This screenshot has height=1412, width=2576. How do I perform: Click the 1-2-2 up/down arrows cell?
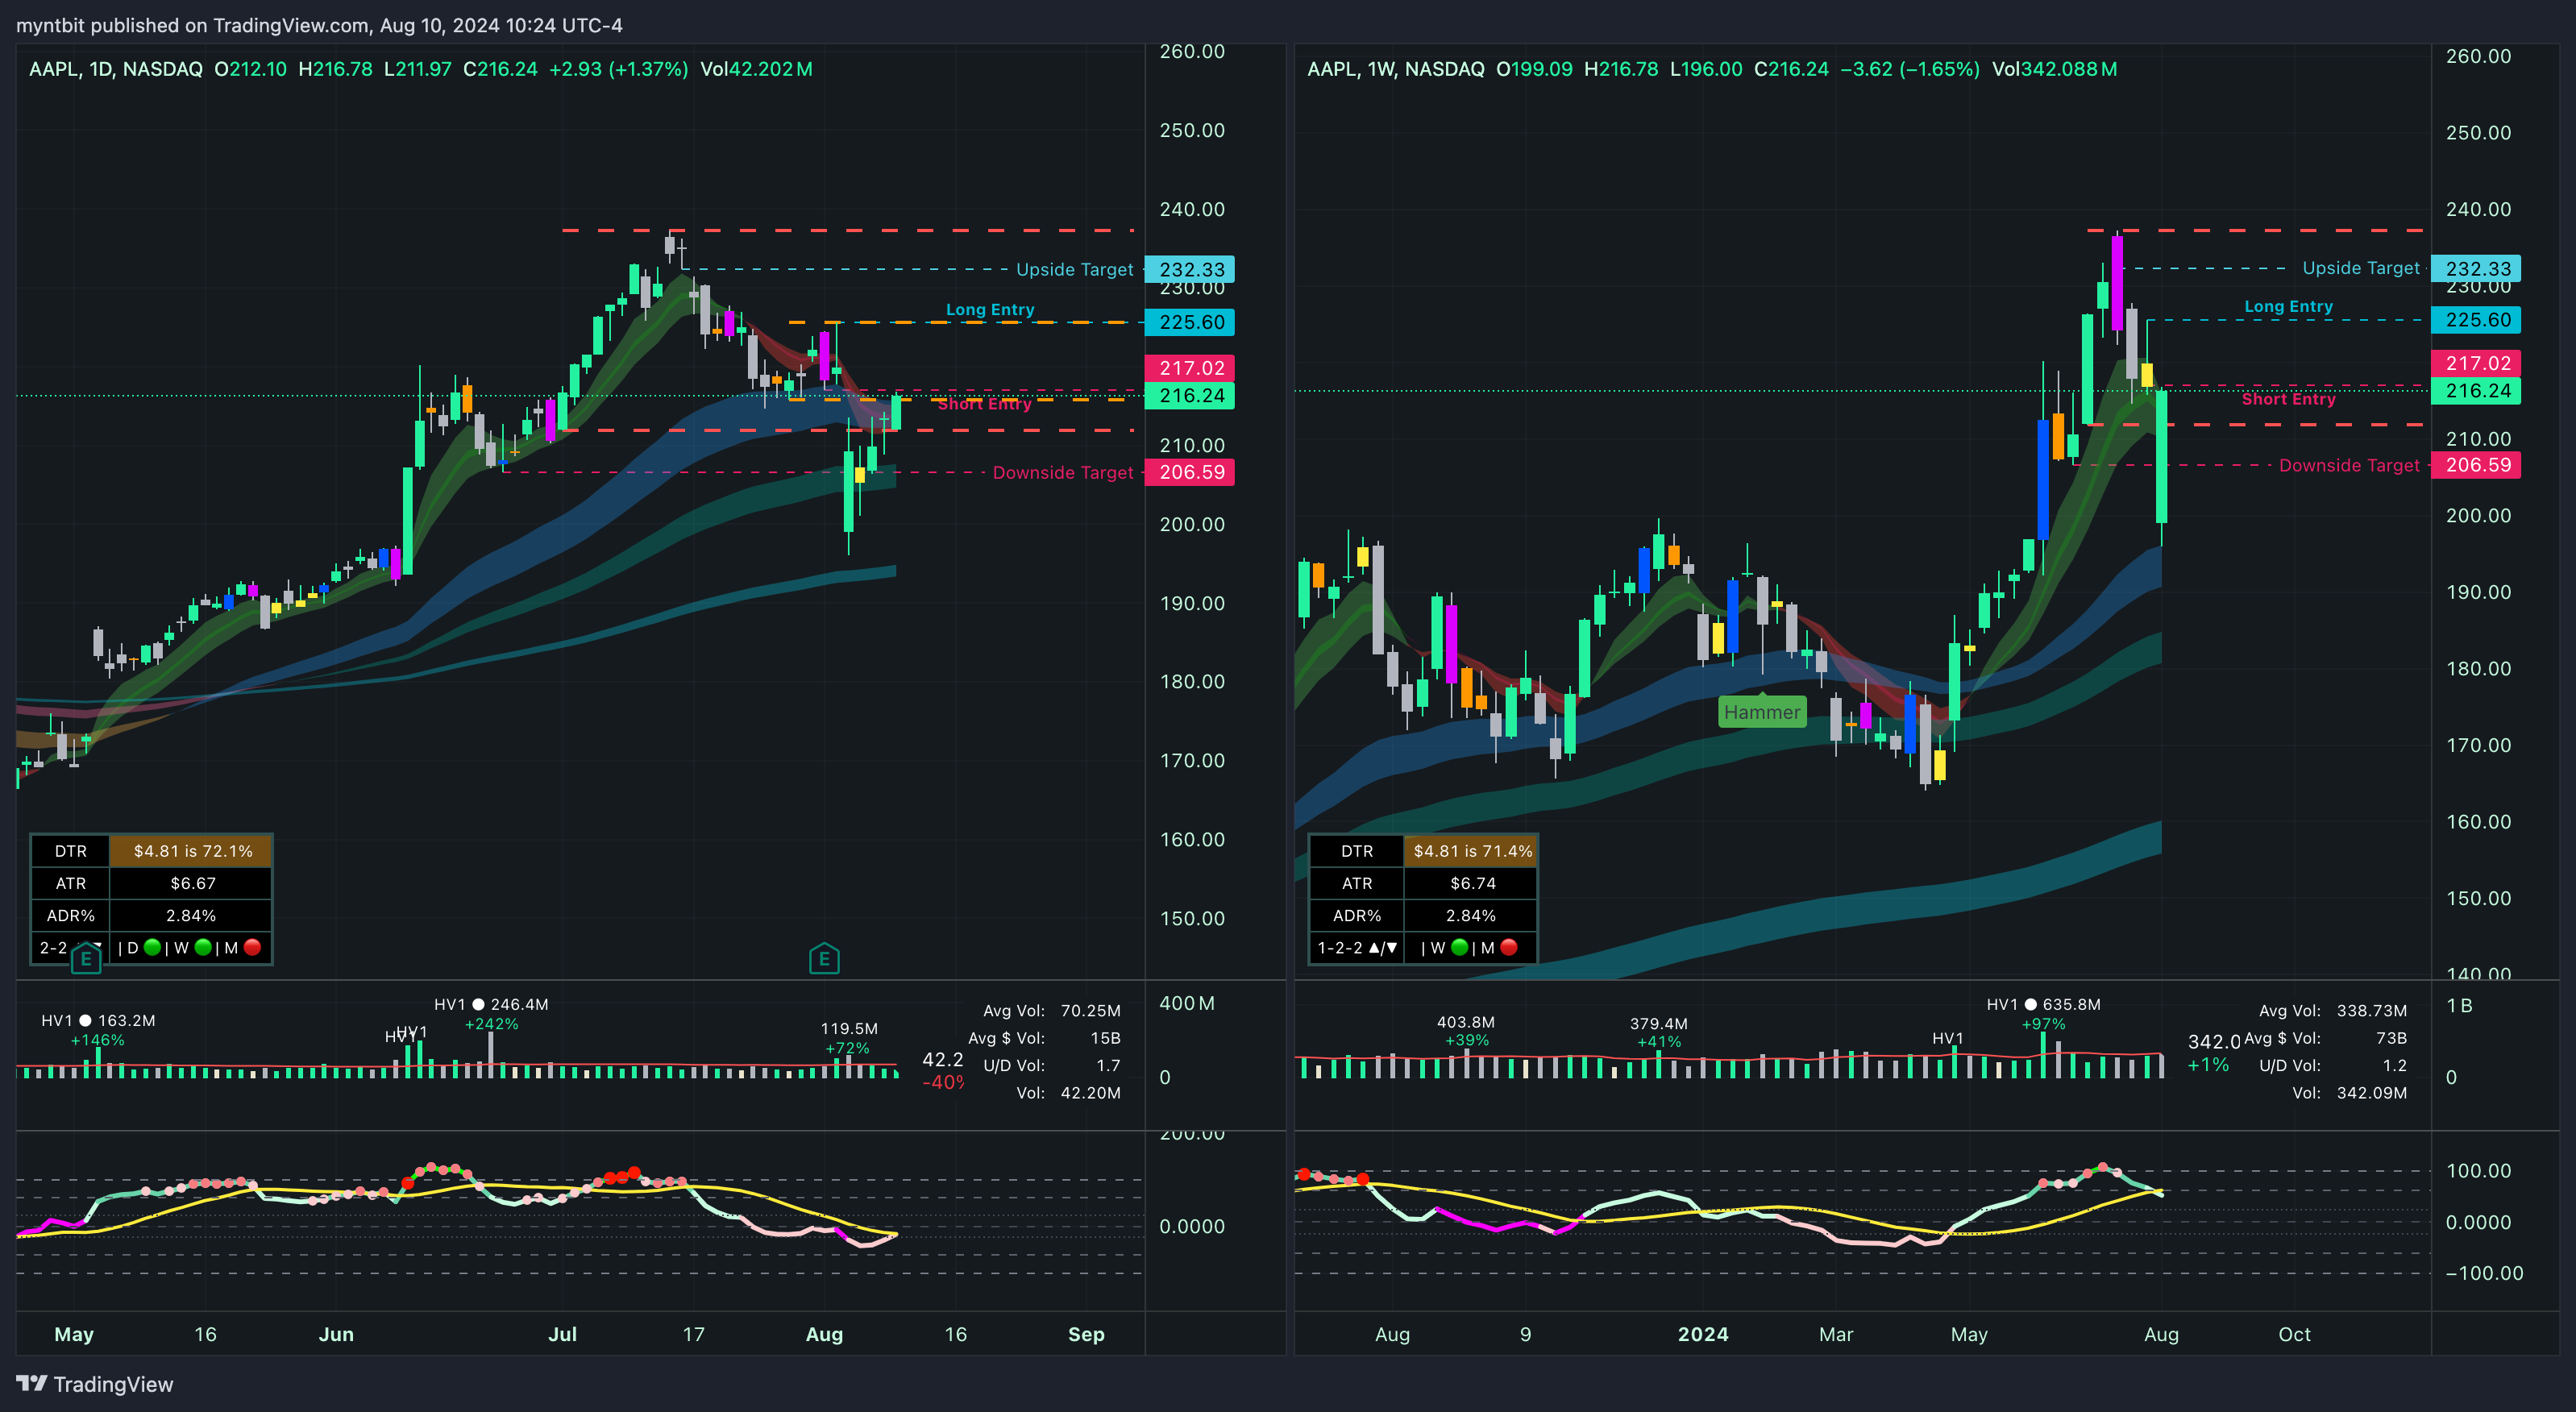1357,947
